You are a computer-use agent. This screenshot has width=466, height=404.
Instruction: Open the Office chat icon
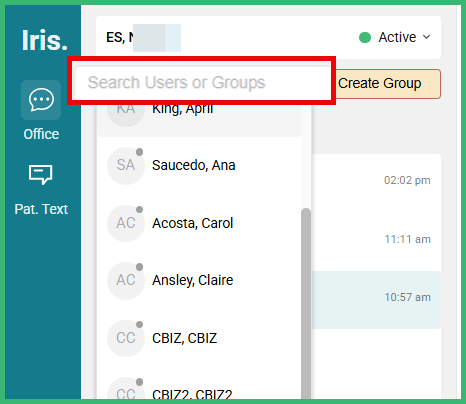click(x=41, y=100)
